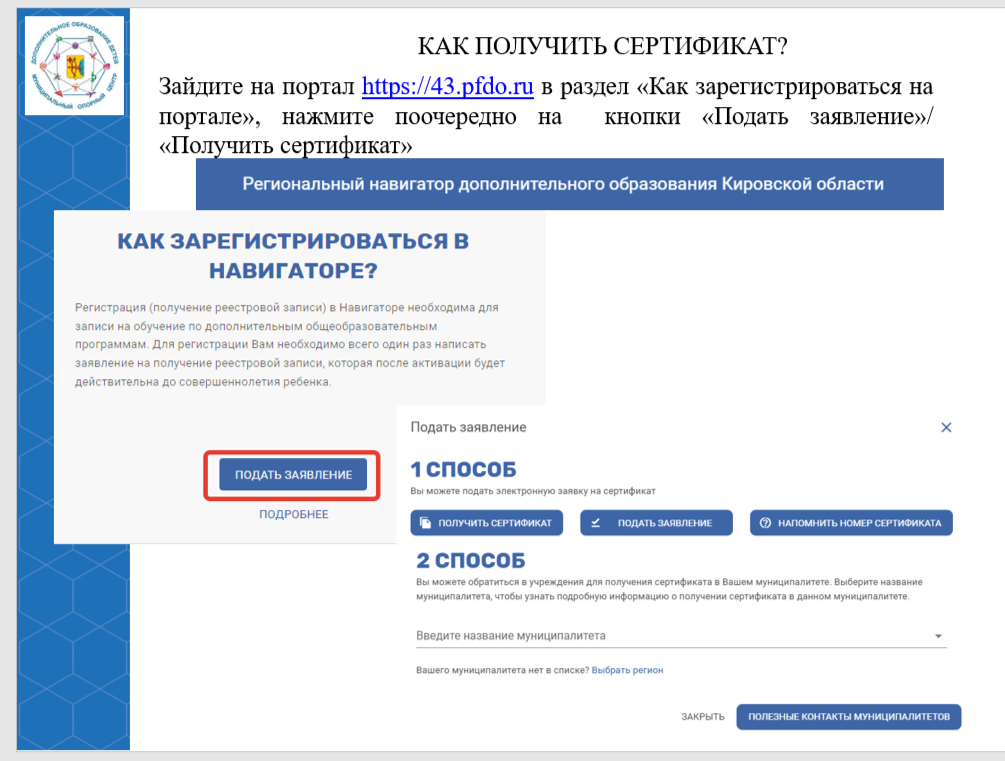This screenshot has width=1005, height=761.
Task: Click the КАК ЗАРЕГИСТРИРОВАТЬСЯ В НАВИГАТОРЕ heading
Action: pos(293,255)
